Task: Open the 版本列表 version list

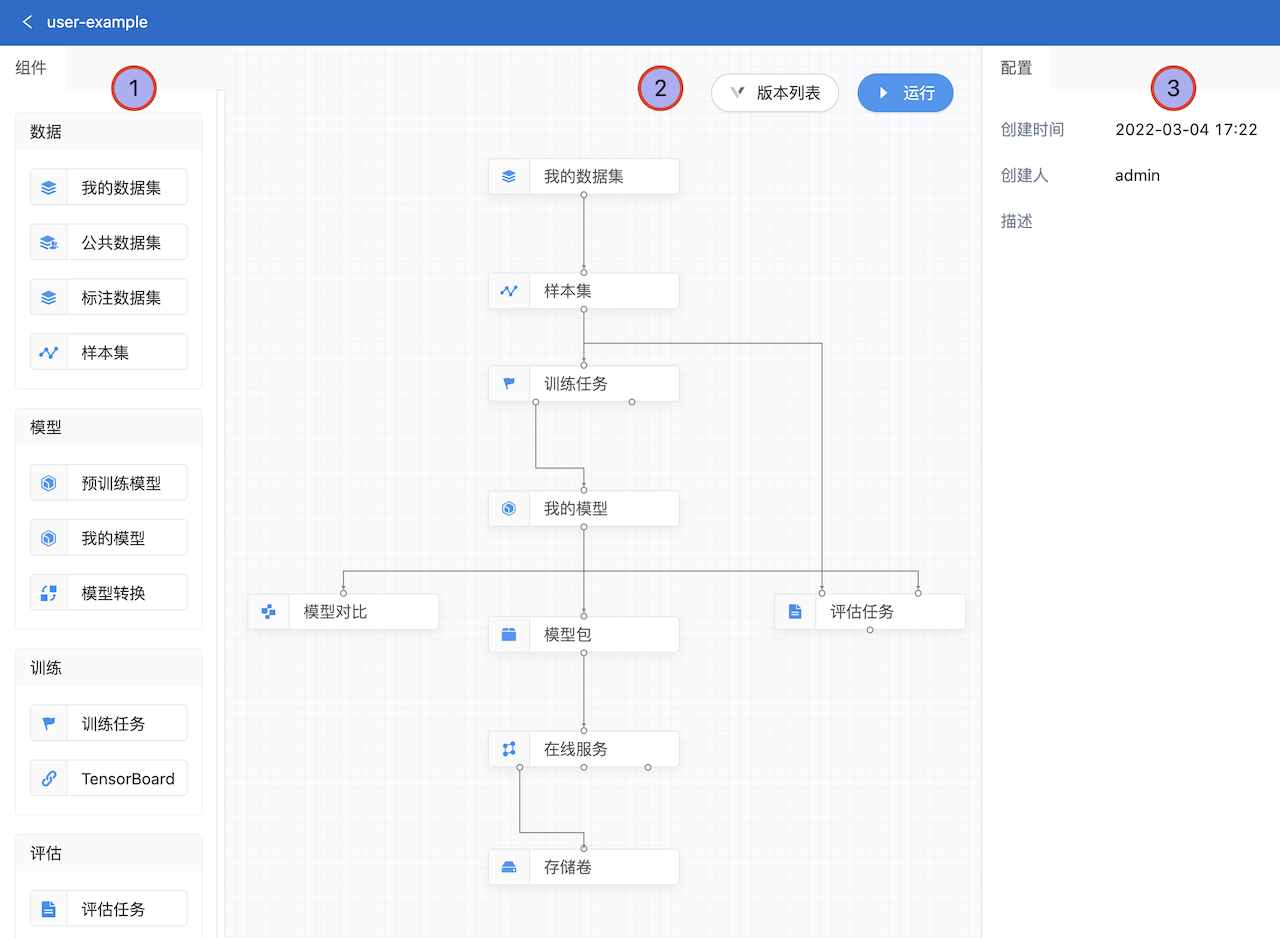Action: coord(775,93)
